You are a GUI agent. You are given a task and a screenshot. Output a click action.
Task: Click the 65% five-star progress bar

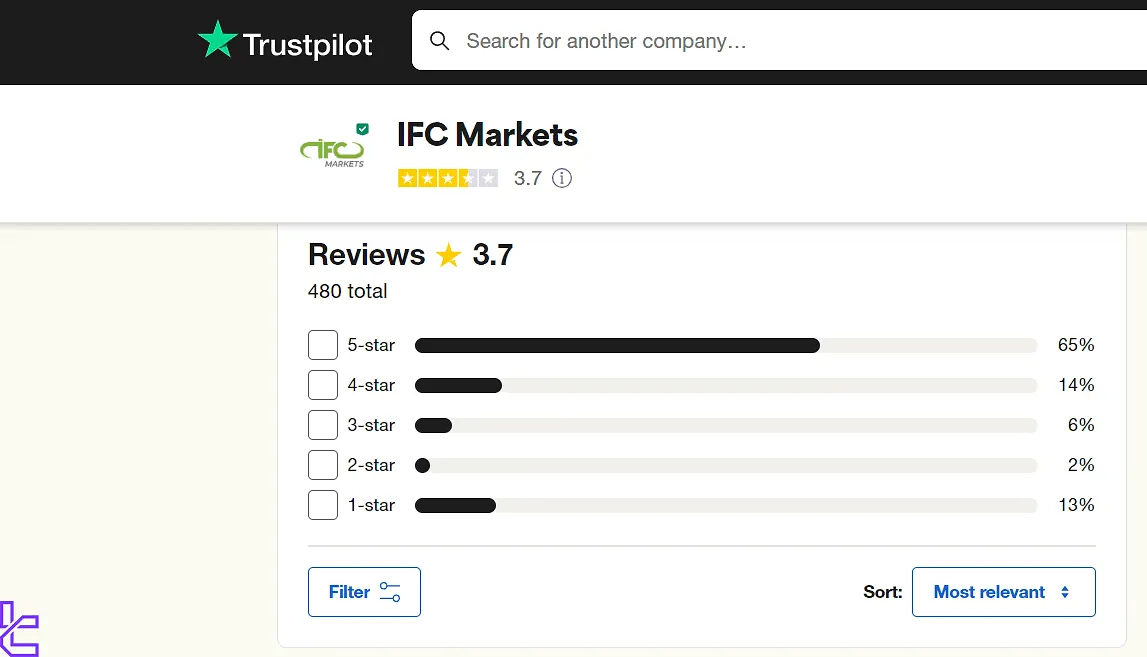tap(617, 345)
